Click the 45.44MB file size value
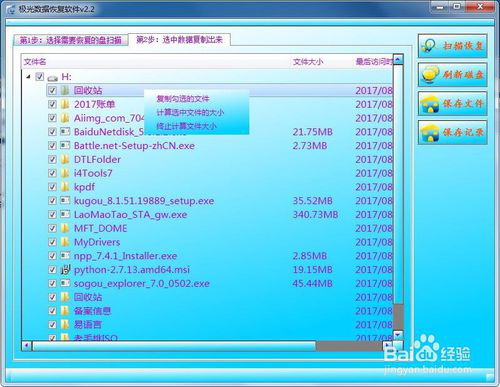The width and height of the screenshot is (500, 387). pos(313,283)
